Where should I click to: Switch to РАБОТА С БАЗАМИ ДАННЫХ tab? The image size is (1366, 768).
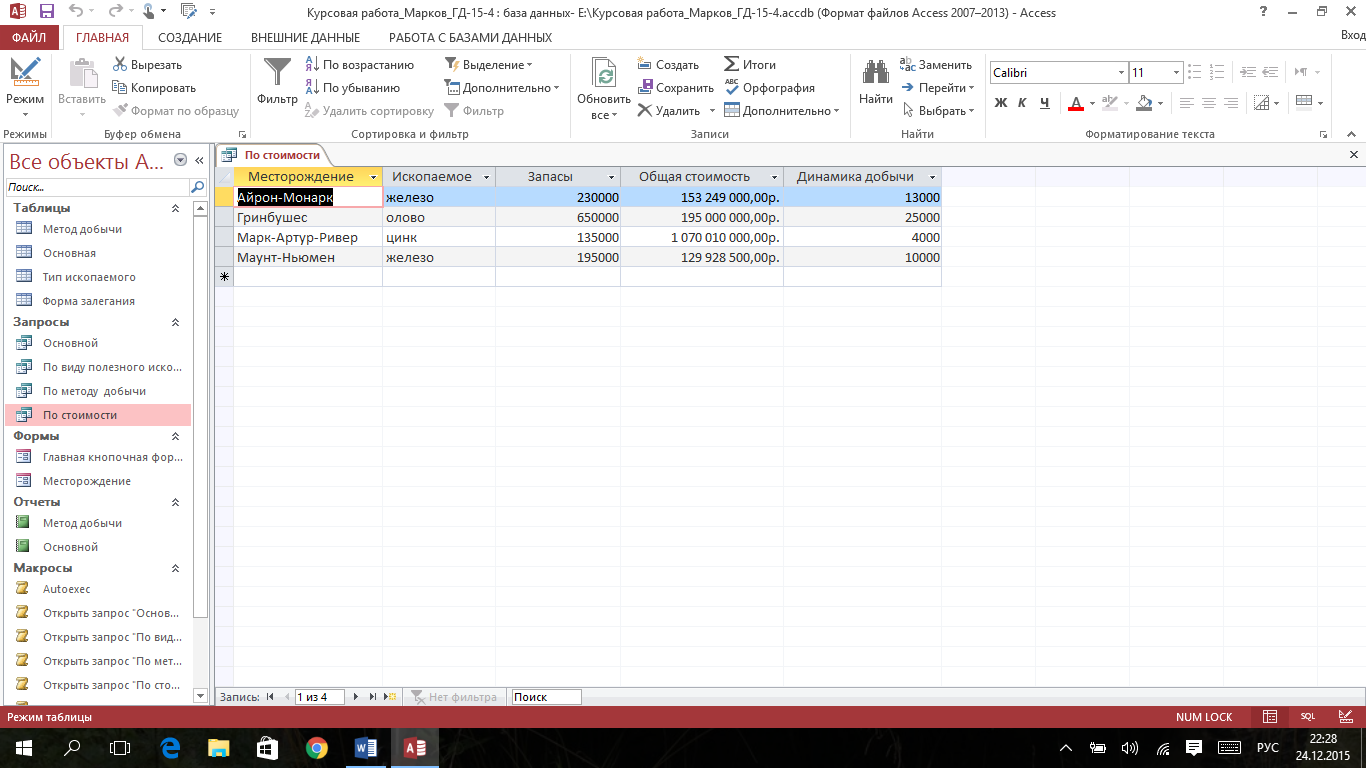point(470,37)
